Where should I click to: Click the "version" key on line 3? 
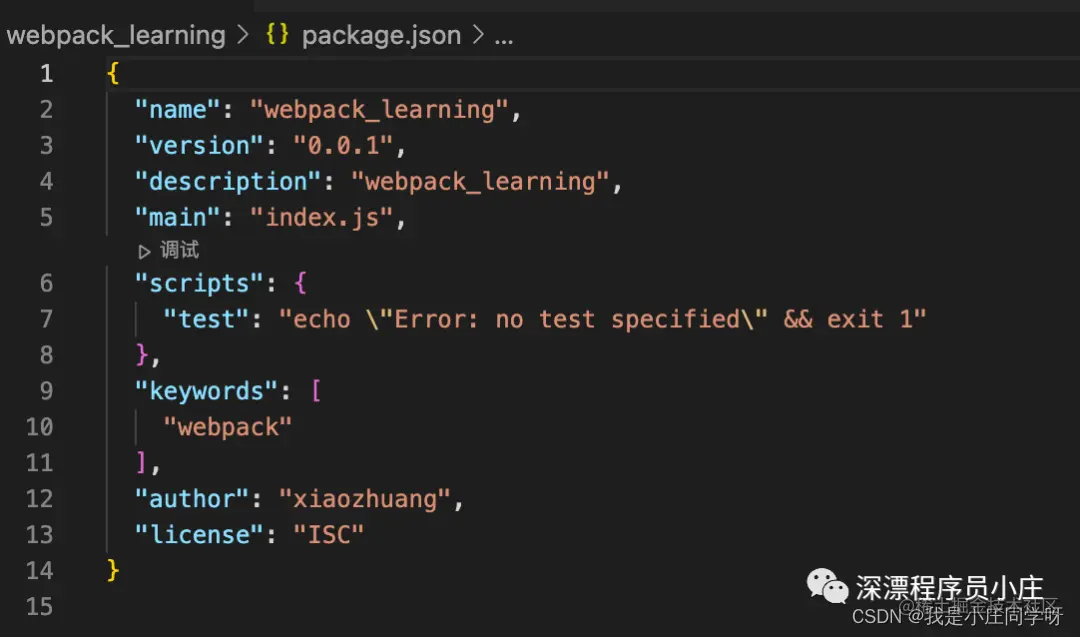pyautogui.click(x=199, y=145)
